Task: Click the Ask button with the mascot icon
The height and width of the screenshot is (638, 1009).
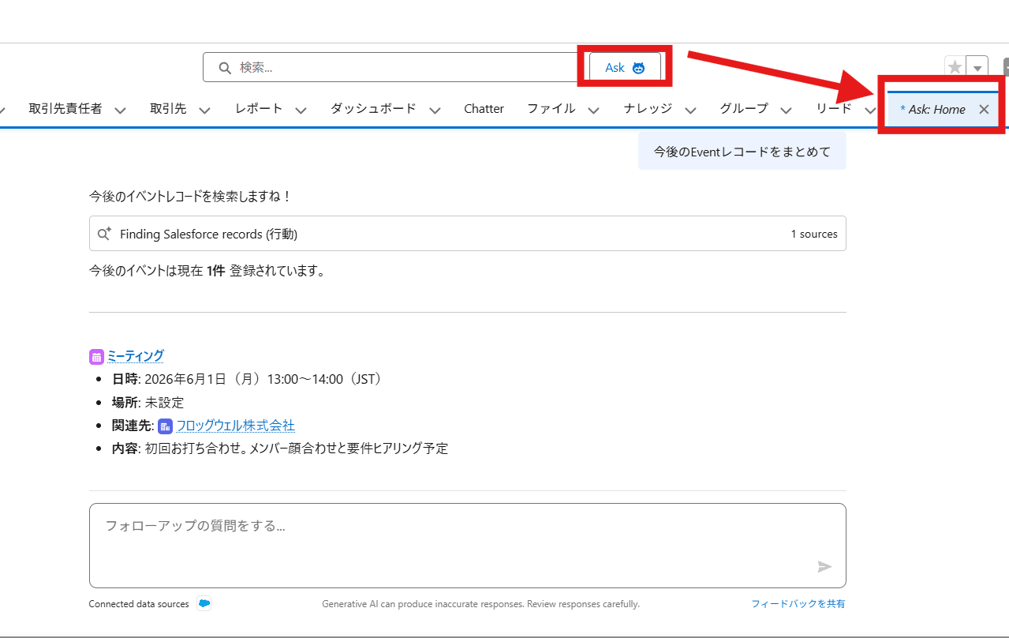Action: (x=624, y=67)
